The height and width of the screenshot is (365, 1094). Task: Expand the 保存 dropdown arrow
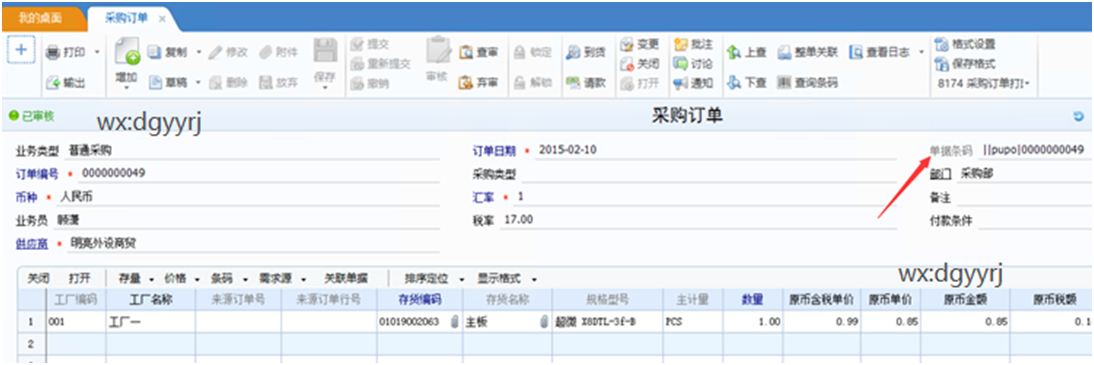[325, 88]
